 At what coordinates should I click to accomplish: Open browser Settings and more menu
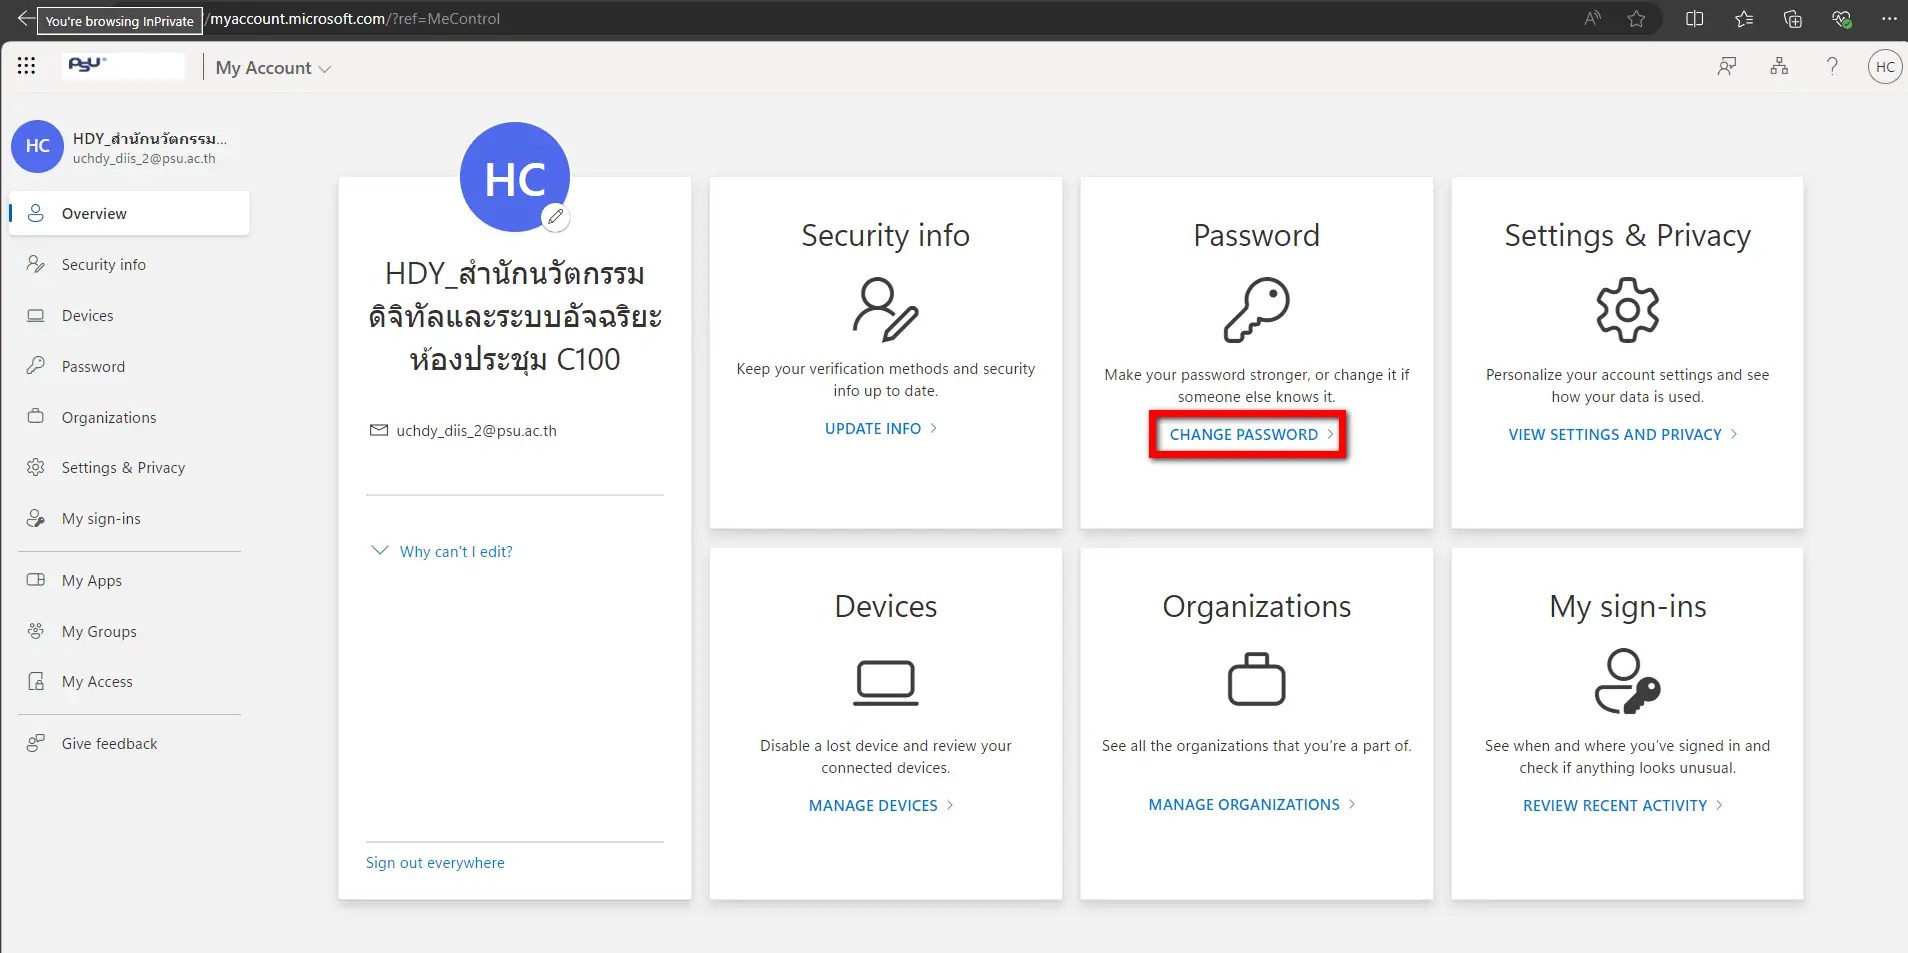click(x=1889, y=19)
